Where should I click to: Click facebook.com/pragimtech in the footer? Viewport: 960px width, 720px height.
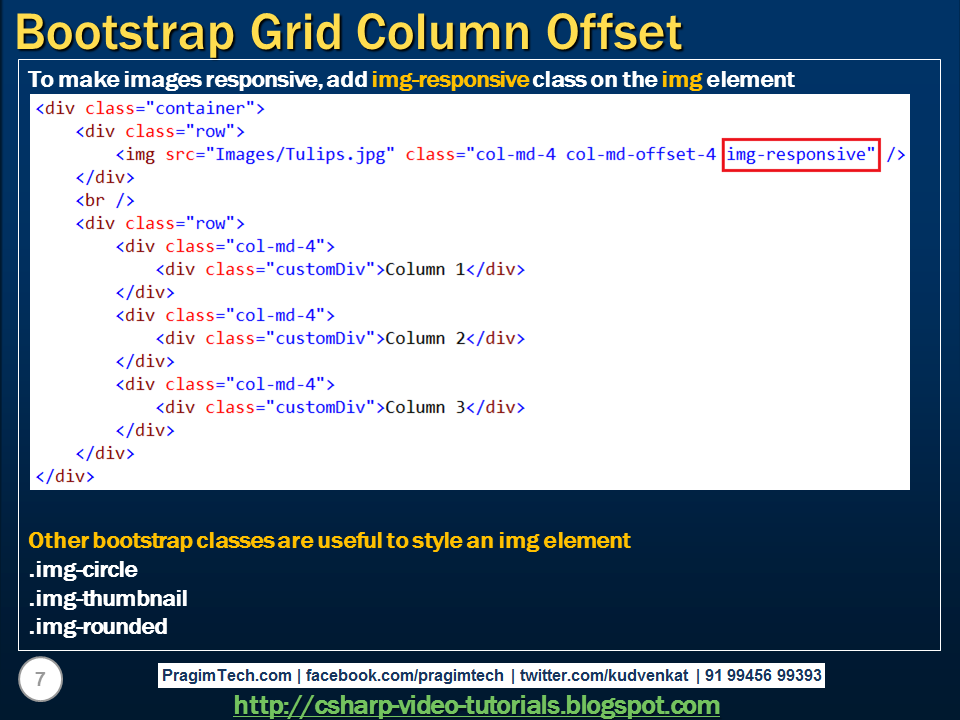(404, 675)
